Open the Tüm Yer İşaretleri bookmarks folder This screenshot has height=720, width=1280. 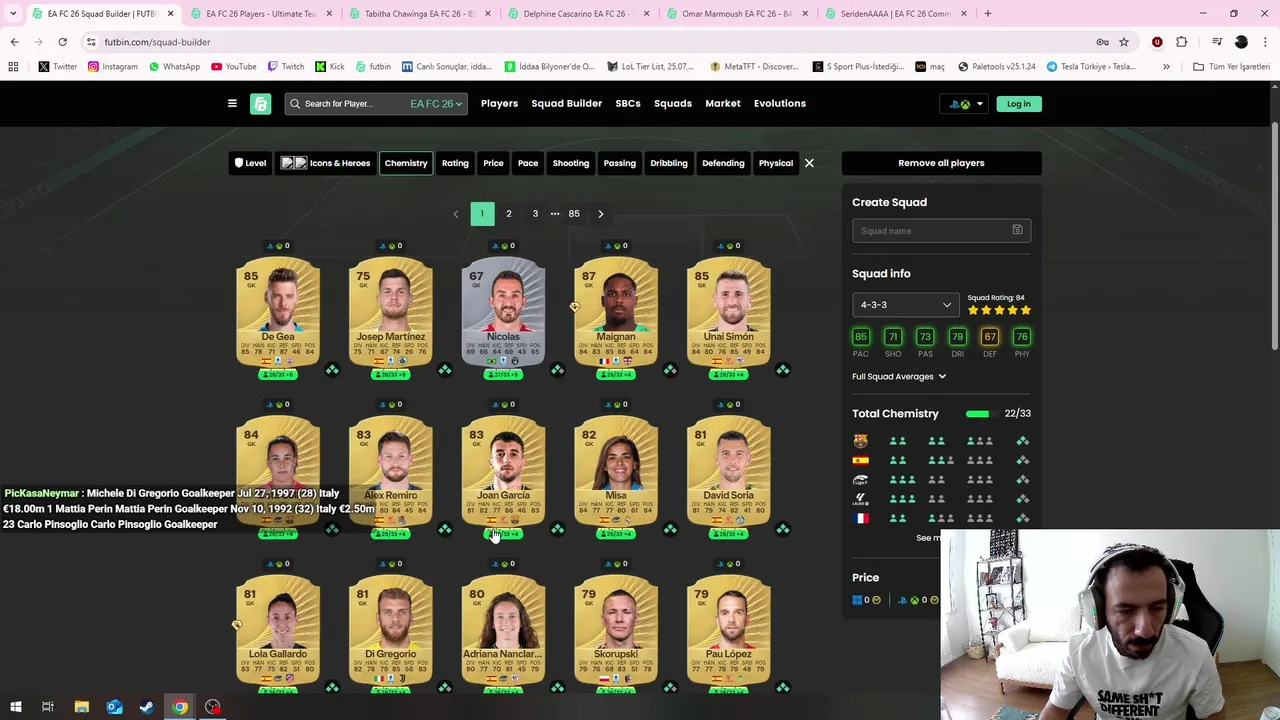[1231, 66]
